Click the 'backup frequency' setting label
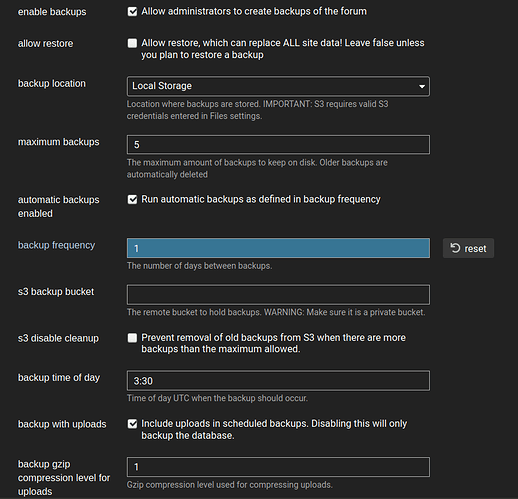Screen dimensions: 518x499 pos(56,245)
